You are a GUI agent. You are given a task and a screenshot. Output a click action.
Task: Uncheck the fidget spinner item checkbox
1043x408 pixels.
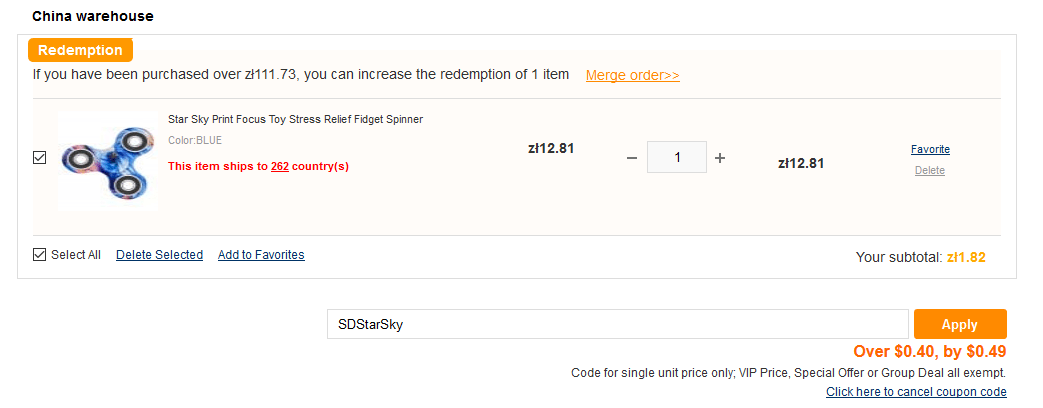40,157
